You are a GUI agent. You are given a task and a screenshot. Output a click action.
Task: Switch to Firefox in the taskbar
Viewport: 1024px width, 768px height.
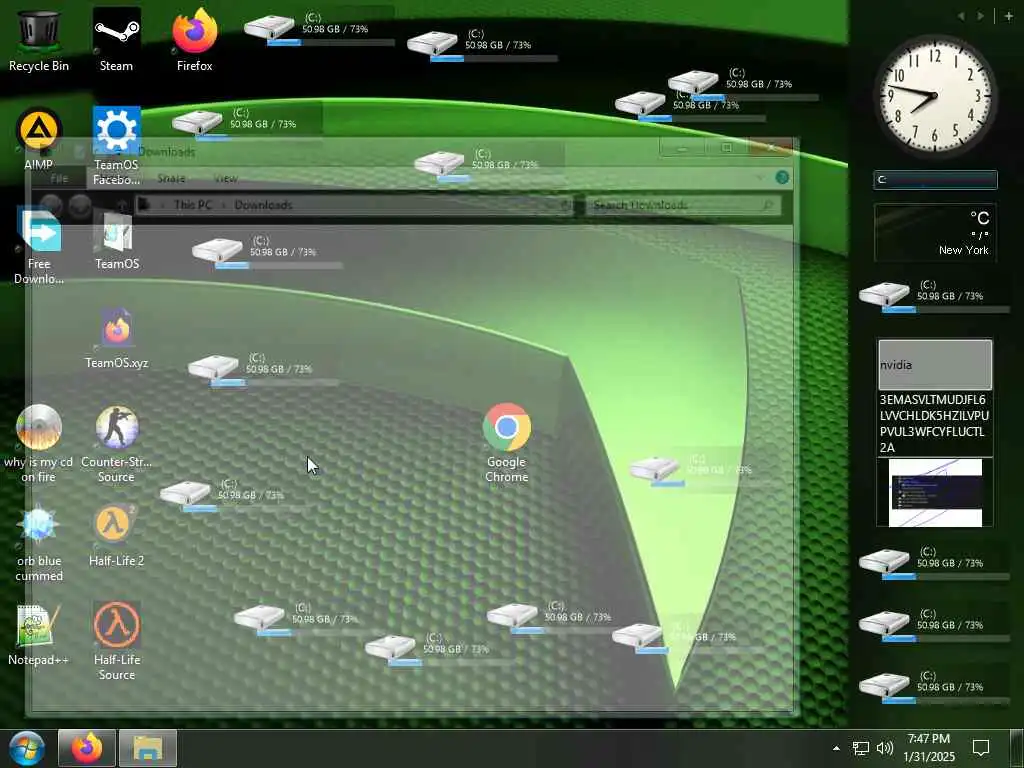pos(87,748)
